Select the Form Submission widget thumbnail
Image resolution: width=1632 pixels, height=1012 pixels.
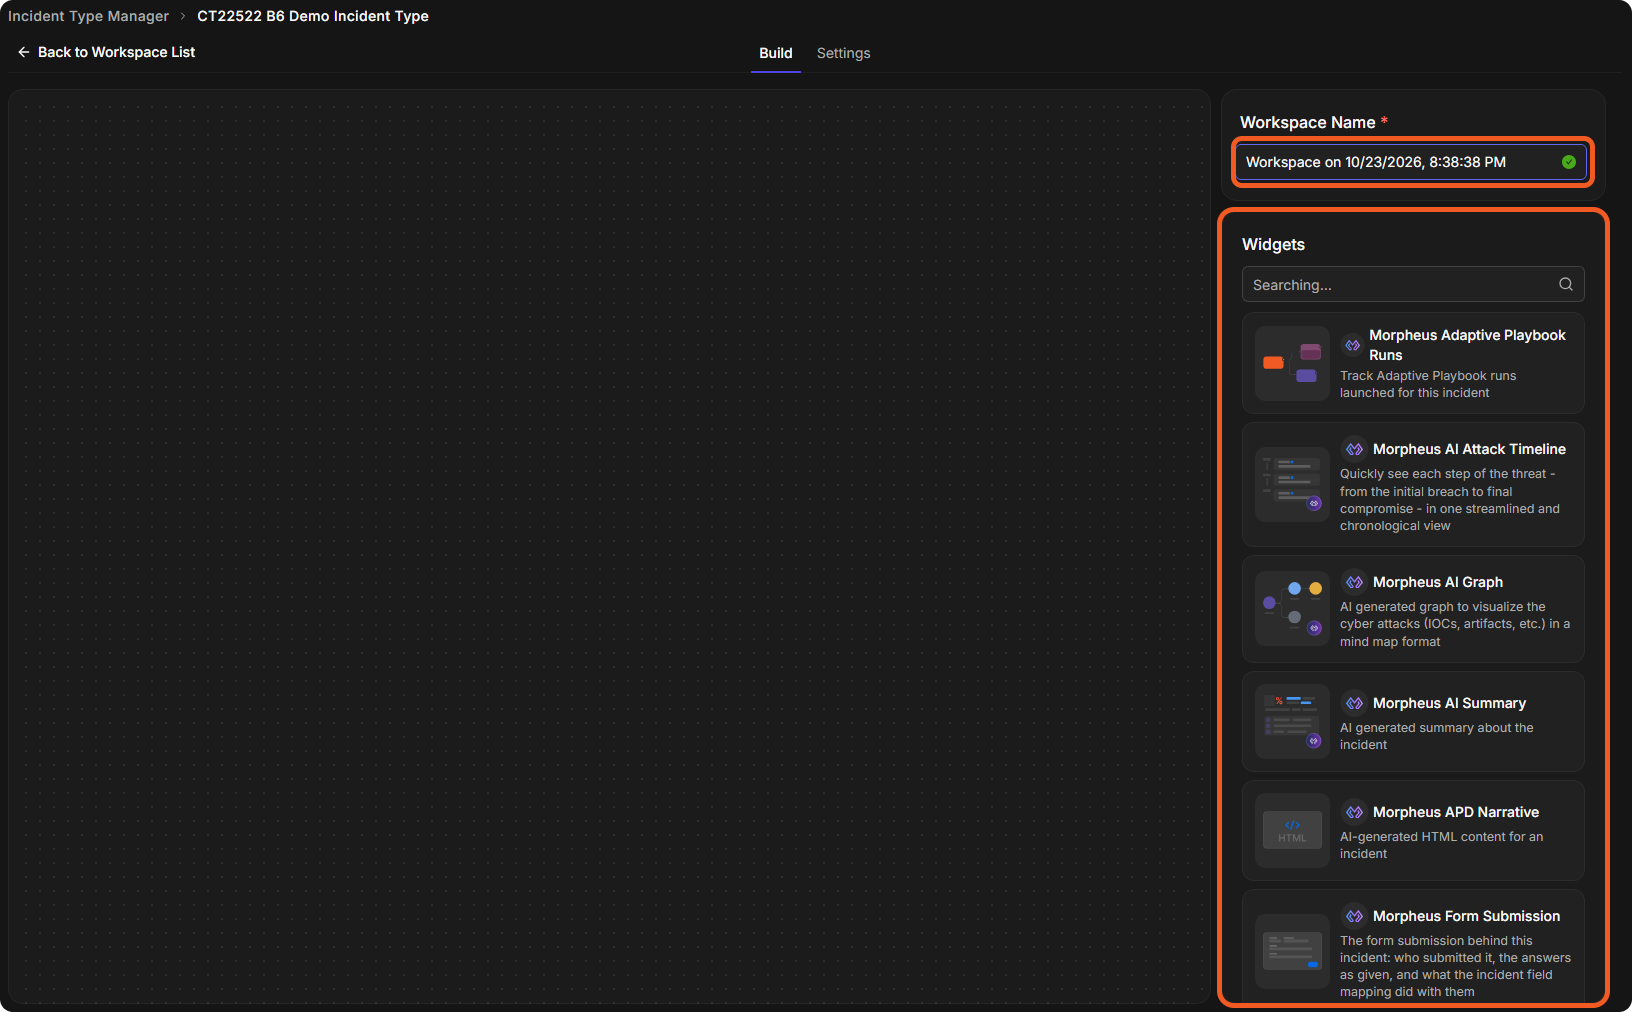pyautogui.click(x=1292, y=951)
